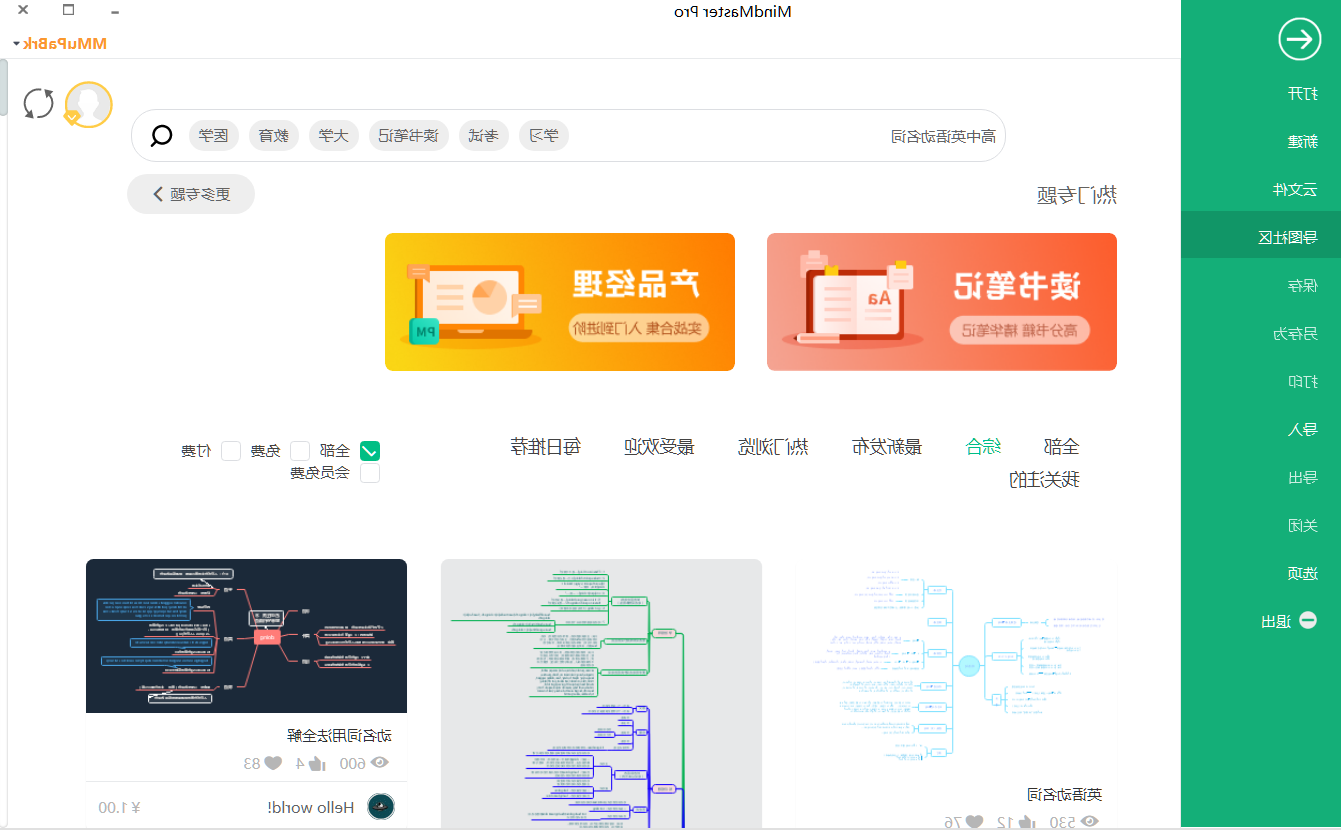Viewport: 1341px width, 830px height.
Task: Click the 大学 search tag
Action: 334,135
